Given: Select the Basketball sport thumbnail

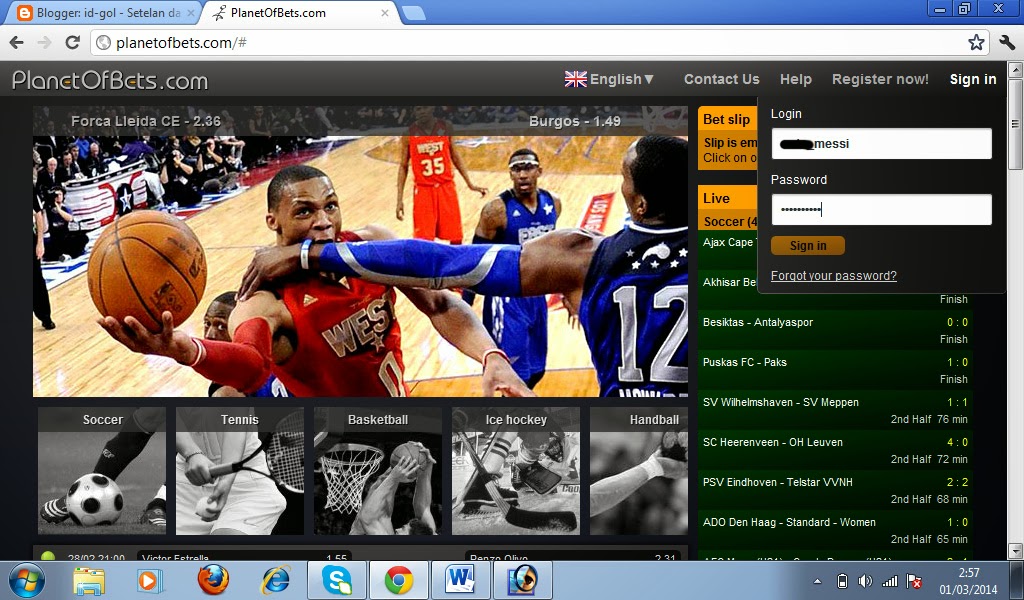Looking at the screenshot, I should tap(377, 471).
